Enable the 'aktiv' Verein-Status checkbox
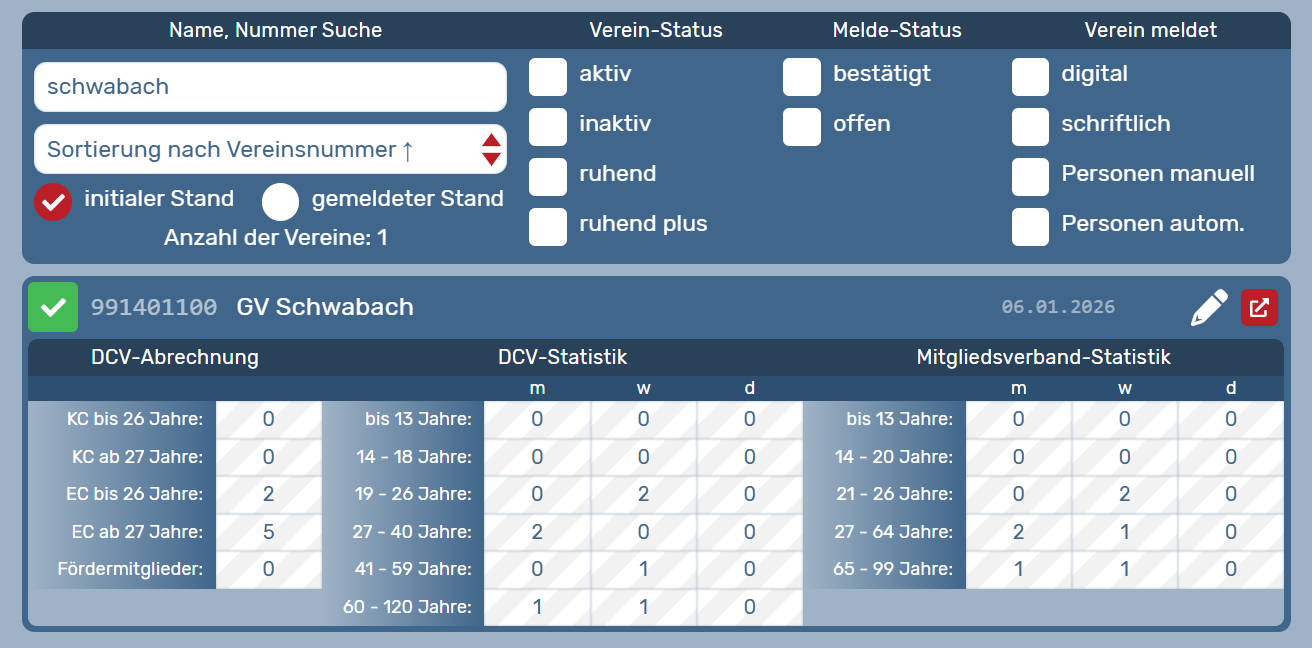1312x648 pixels. 548,77
